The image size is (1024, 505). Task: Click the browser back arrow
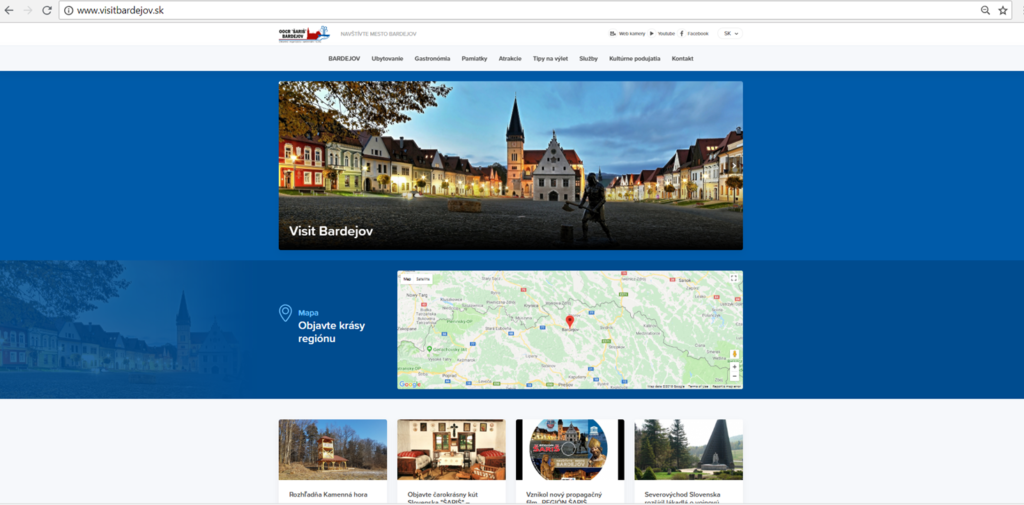[x=9, y=10]
